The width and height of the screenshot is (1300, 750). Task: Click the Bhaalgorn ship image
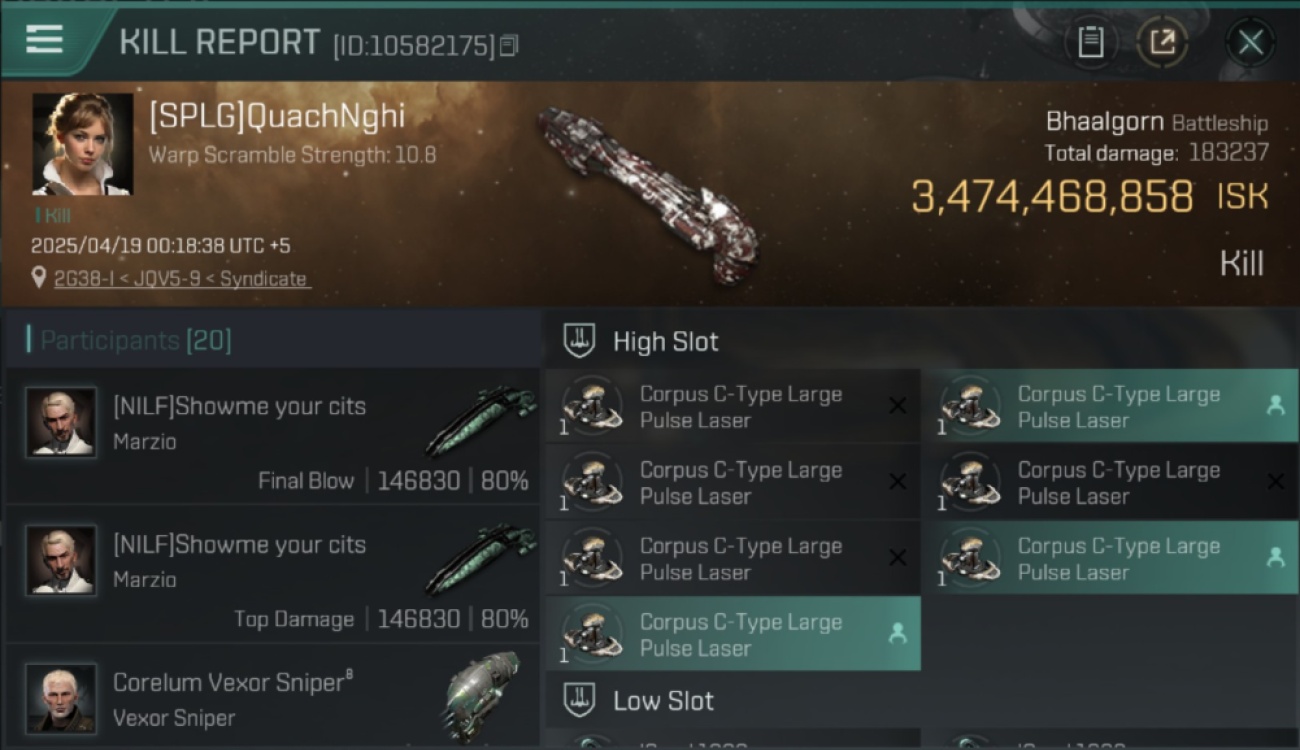coord(646,194)
